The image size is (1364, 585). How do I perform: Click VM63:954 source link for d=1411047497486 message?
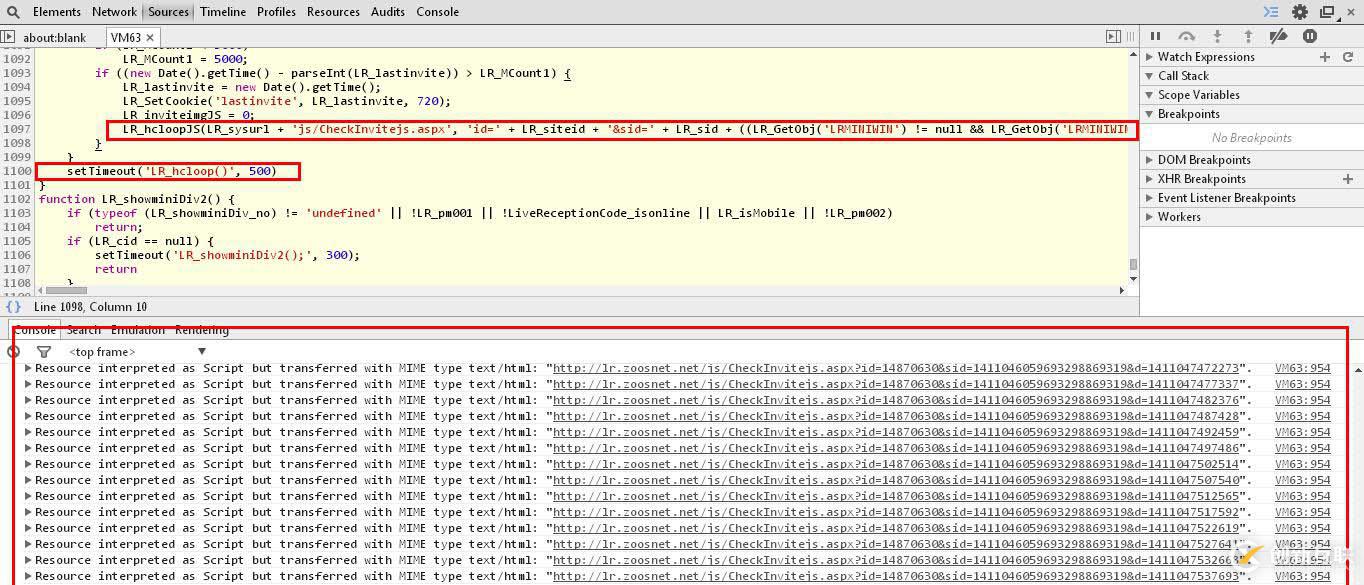click(x=1303, y=448)
